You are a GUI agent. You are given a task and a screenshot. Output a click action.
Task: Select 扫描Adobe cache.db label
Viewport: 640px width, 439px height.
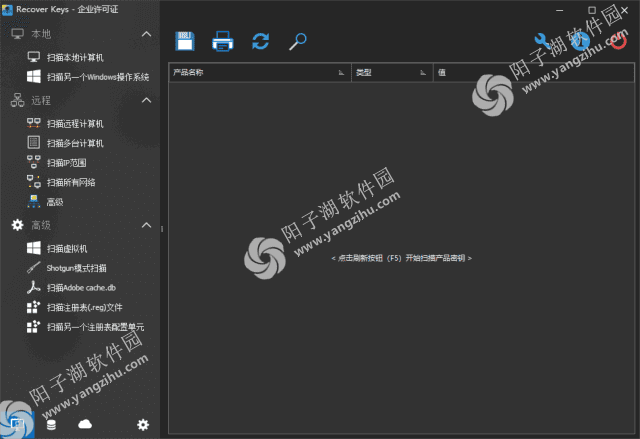coord(81,288)
